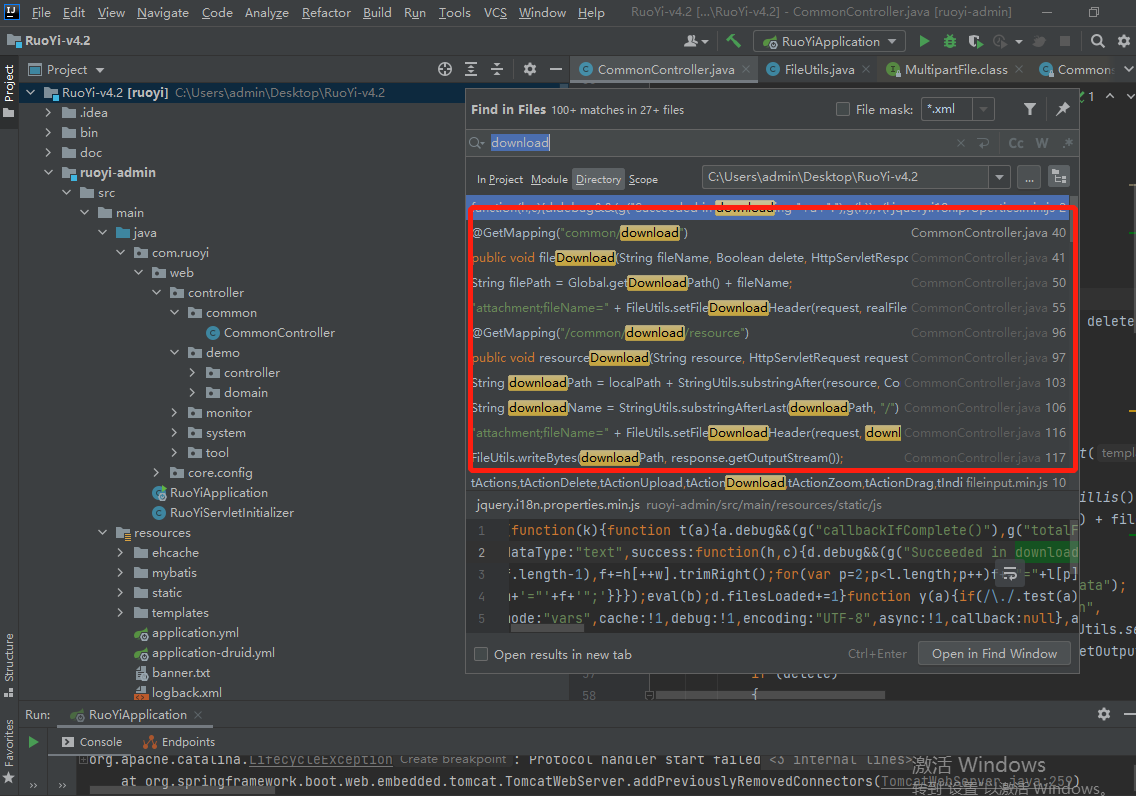Toggle Words (W) search option
The height and width of the screenshot is (796, 1136).
[x=1042, y=143]
